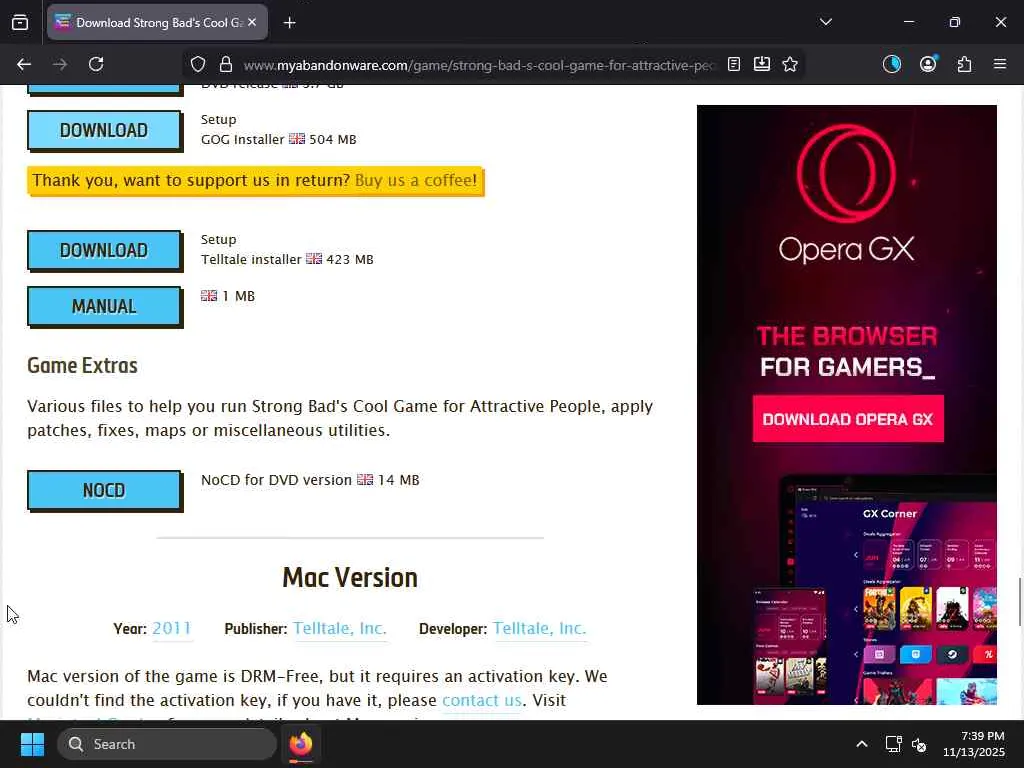The width and height of the screenshot is (1024, 768).
Task: Download the NoCD for DVD version
Action: pos(104,490)
